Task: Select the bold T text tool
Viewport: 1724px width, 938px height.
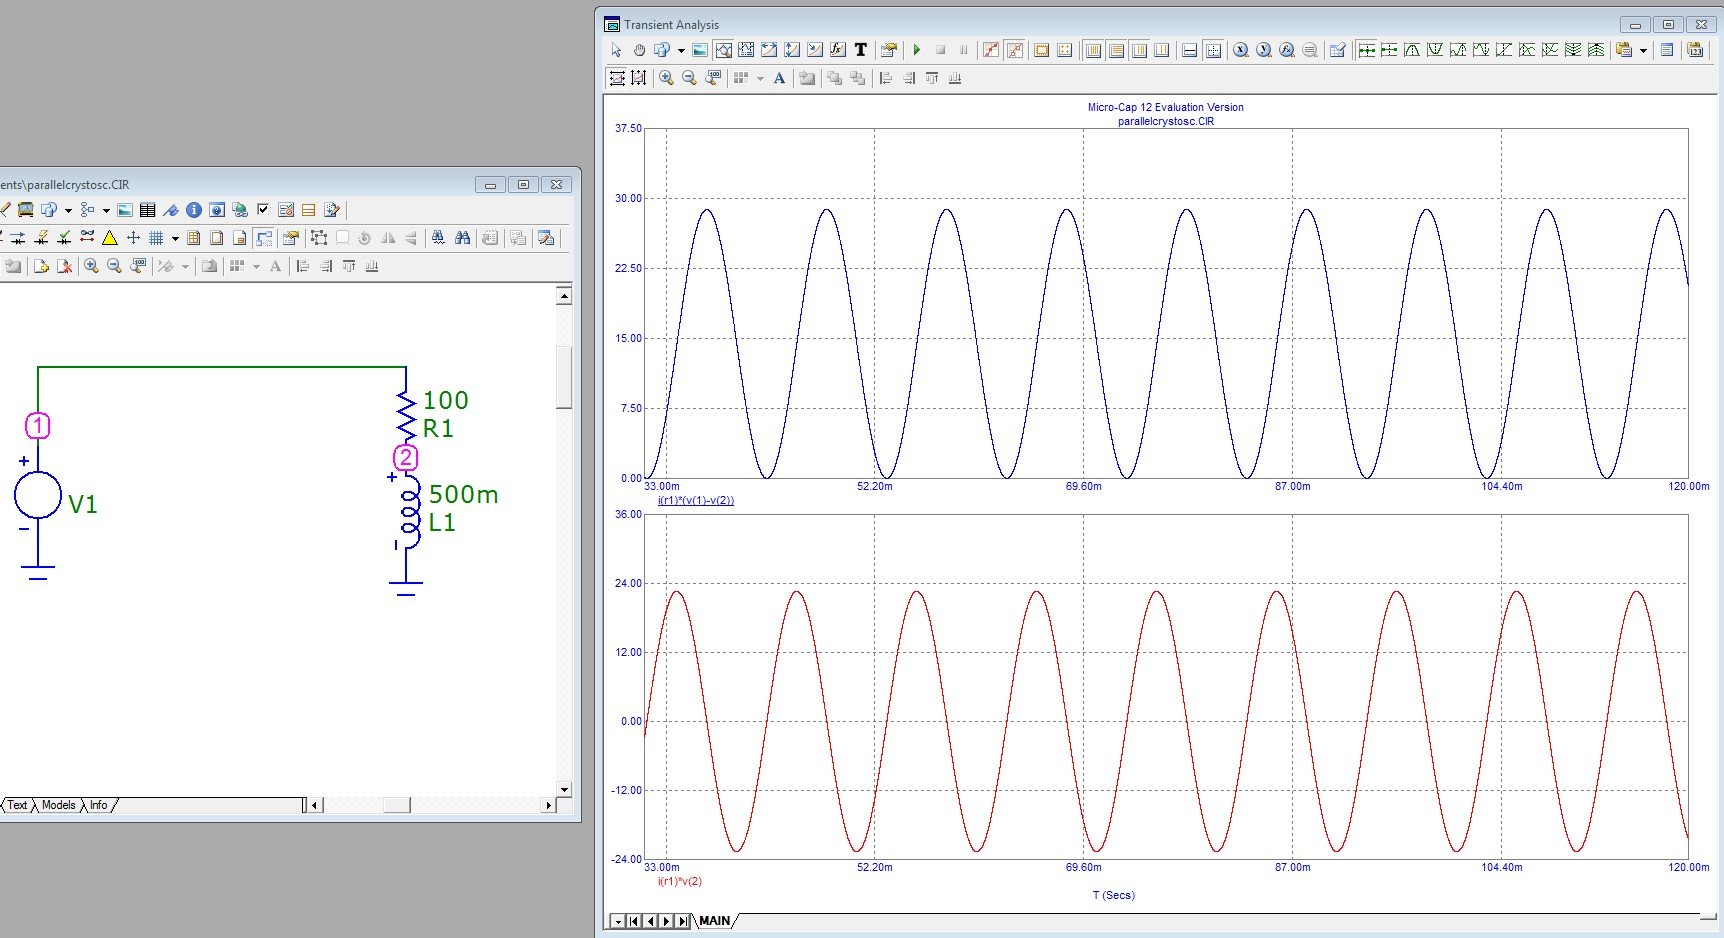Action: [861, 50]
